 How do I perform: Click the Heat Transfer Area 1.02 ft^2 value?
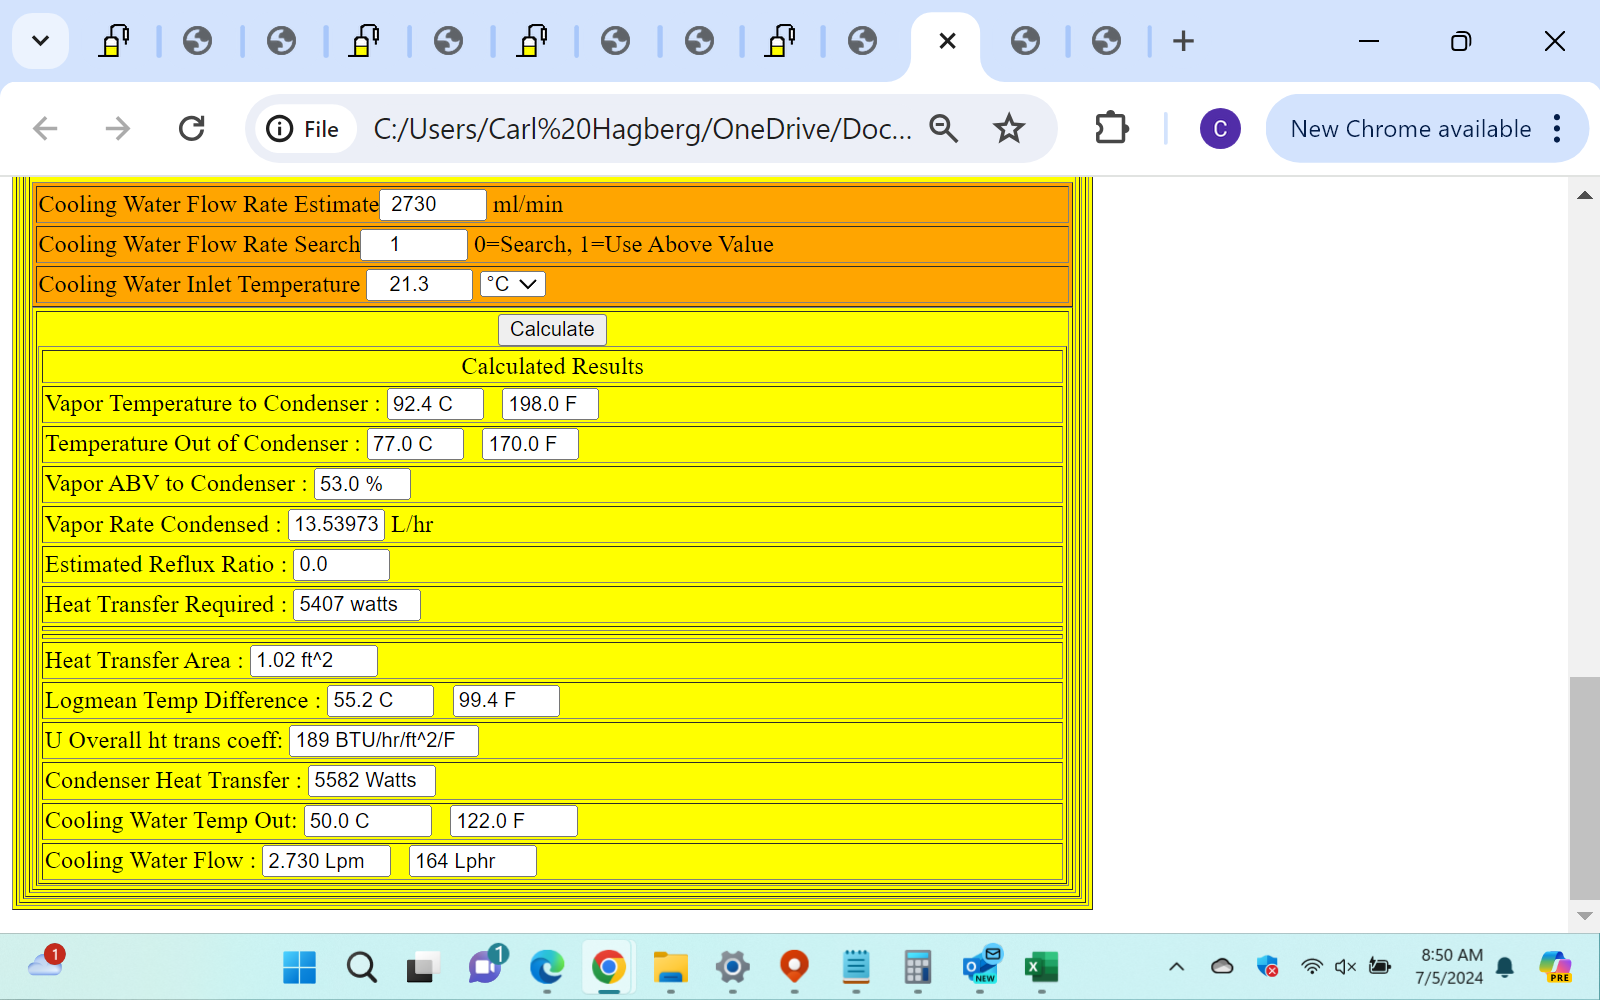coord(314,660)
